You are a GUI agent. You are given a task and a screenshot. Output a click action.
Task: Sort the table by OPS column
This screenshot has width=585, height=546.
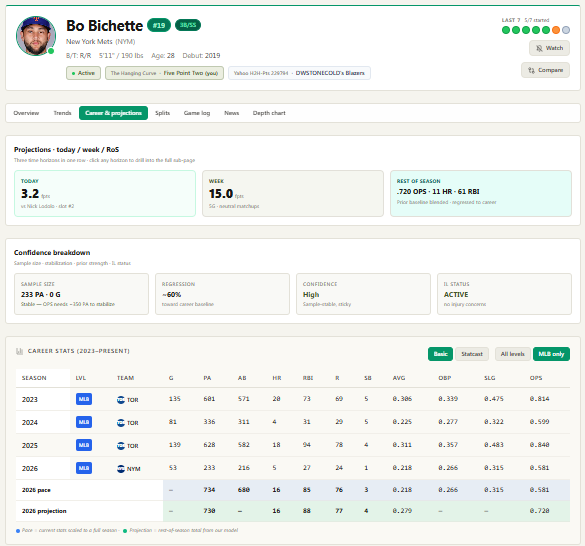tap(536, 378)
